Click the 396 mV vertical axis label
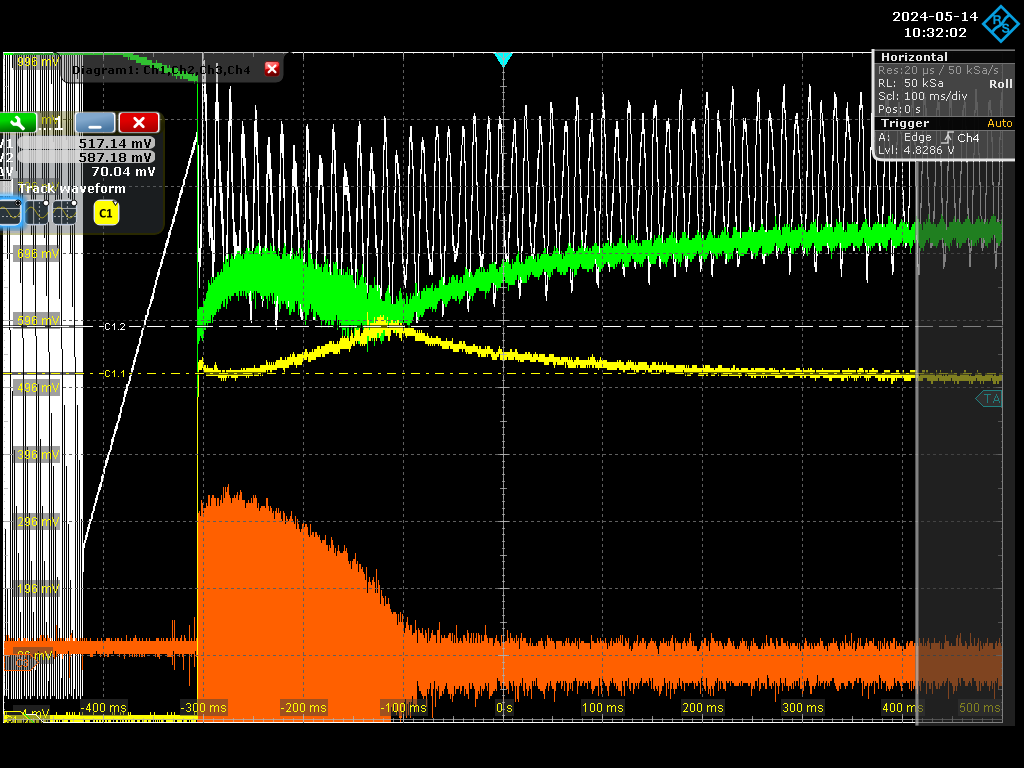 pyautogui.click(x=37, y=455)
